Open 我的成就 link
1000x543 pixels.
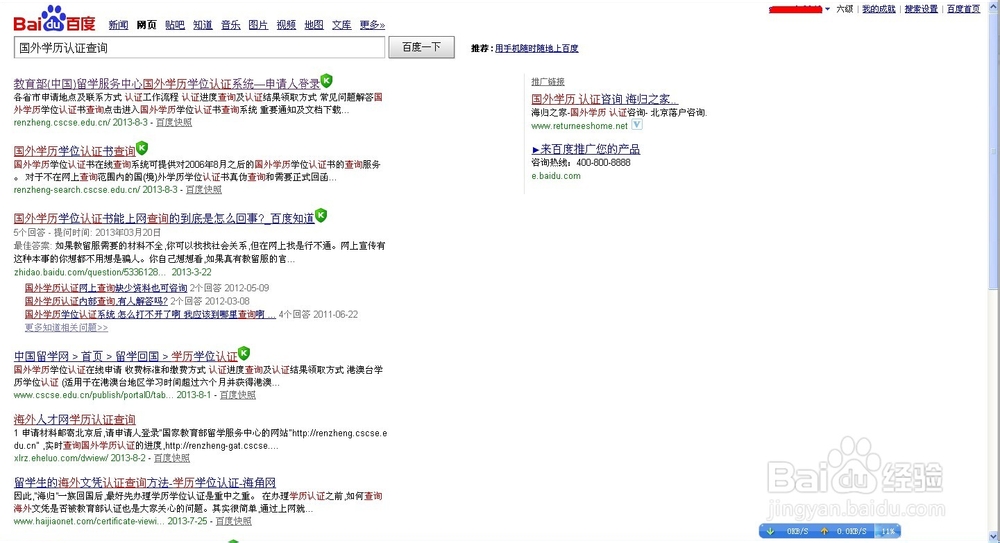click(879, 9)
